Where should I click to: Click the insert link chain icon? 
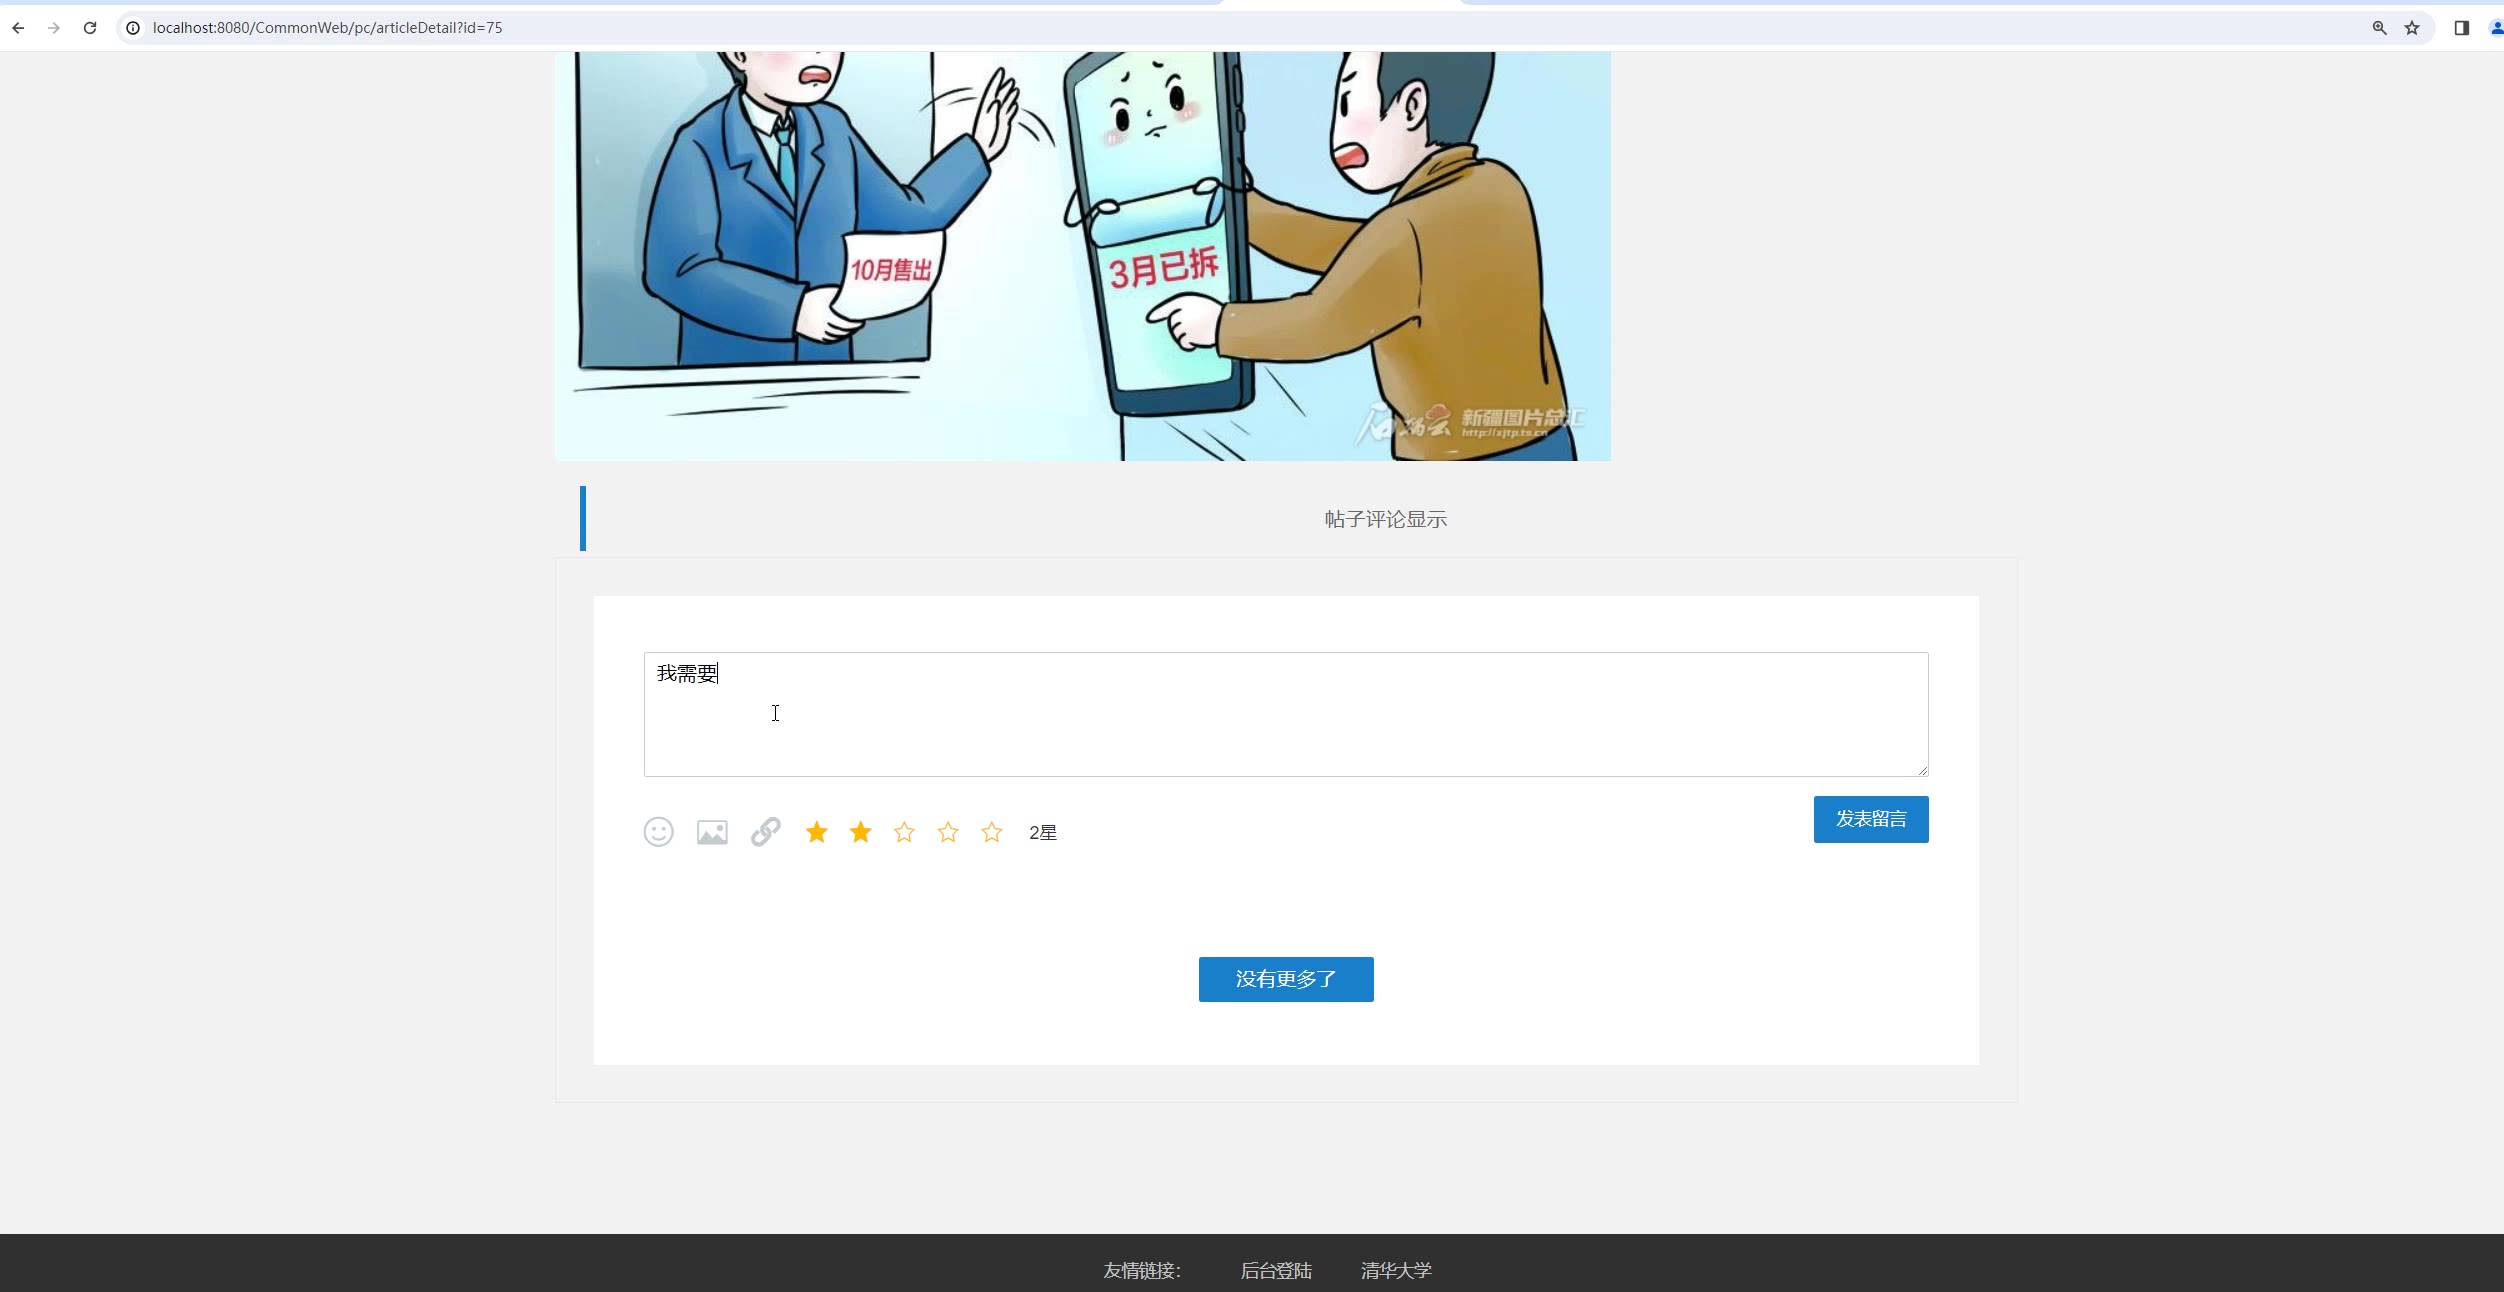(766, 832)
